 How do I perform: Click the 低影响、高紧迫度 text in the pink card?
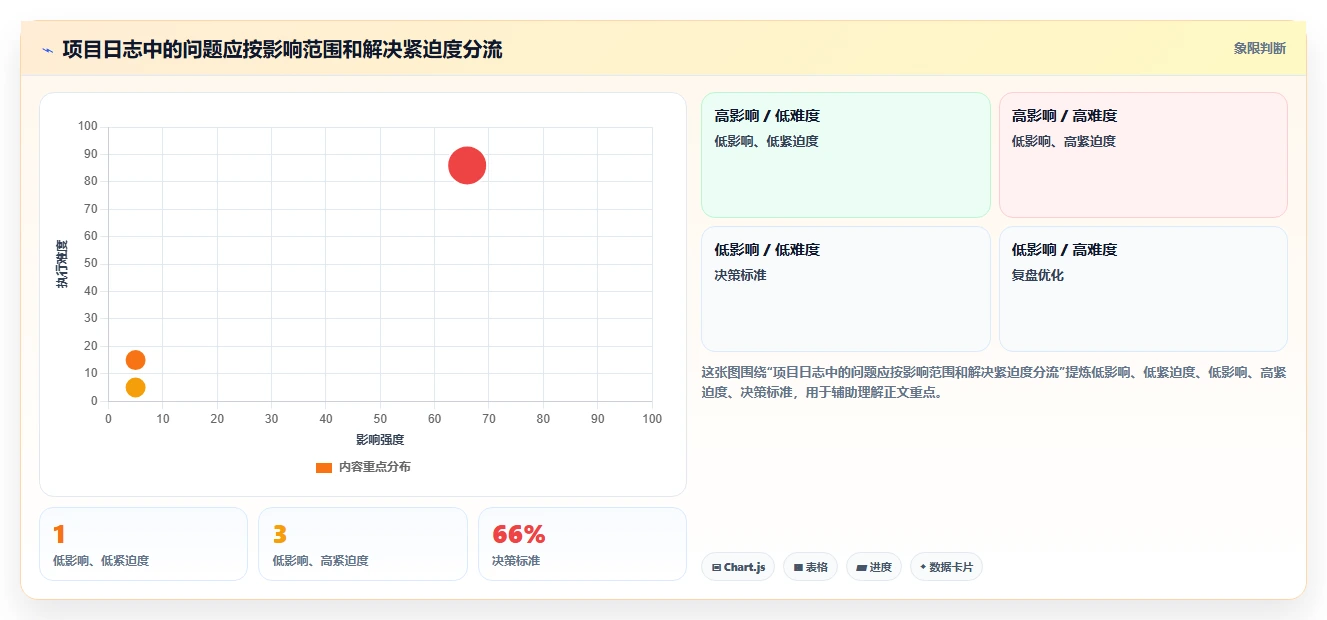click(x=1064, y=141)
